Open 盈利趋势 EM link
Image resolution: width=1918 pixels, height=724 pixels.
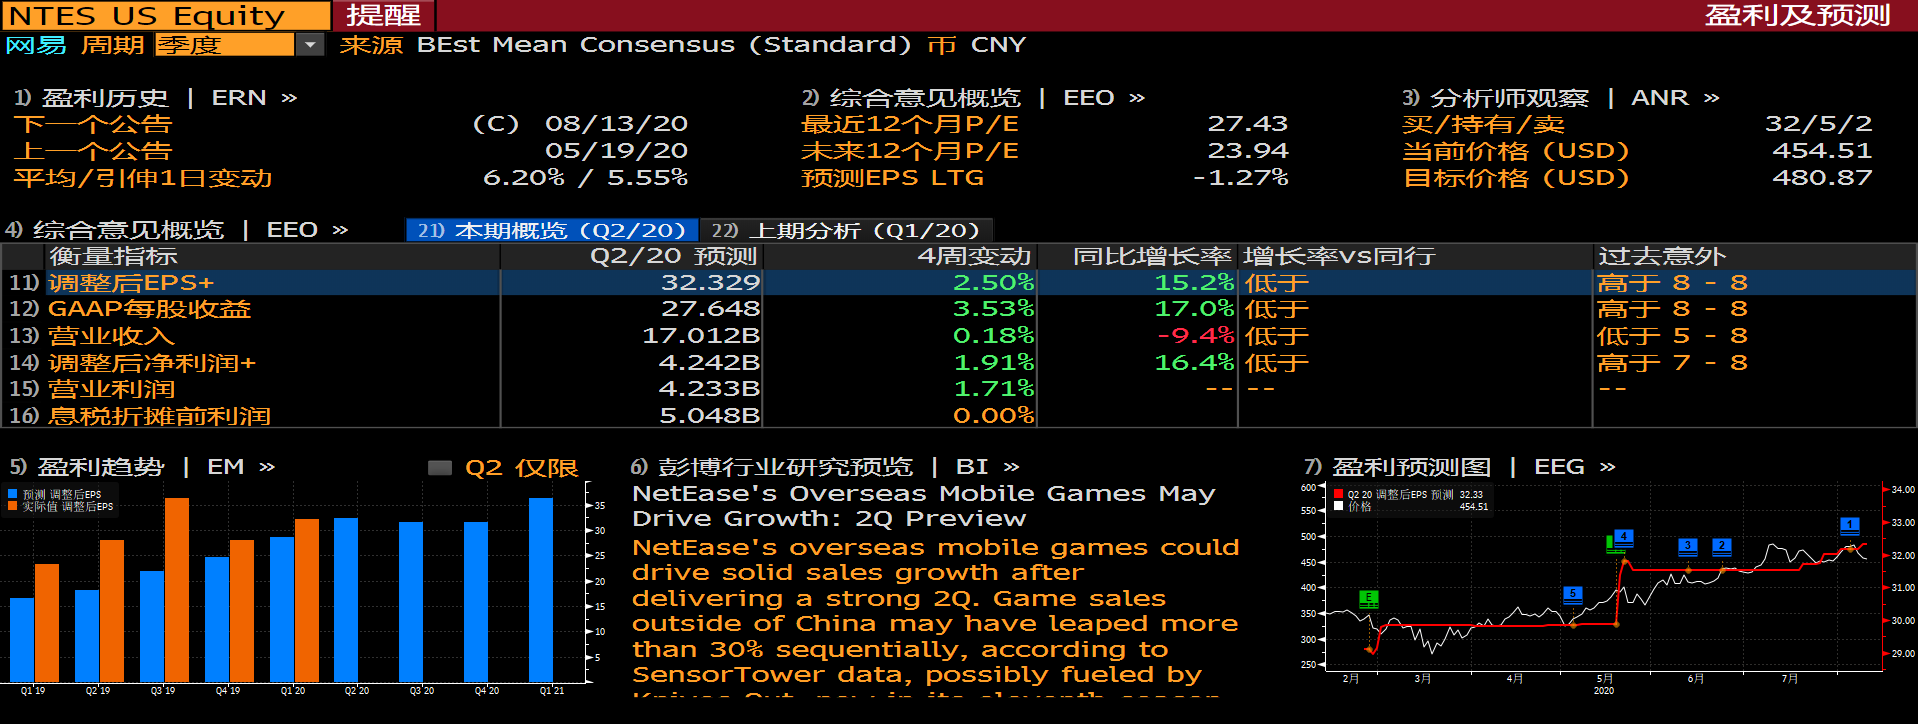pyautogui.click(x=142, y=467)
